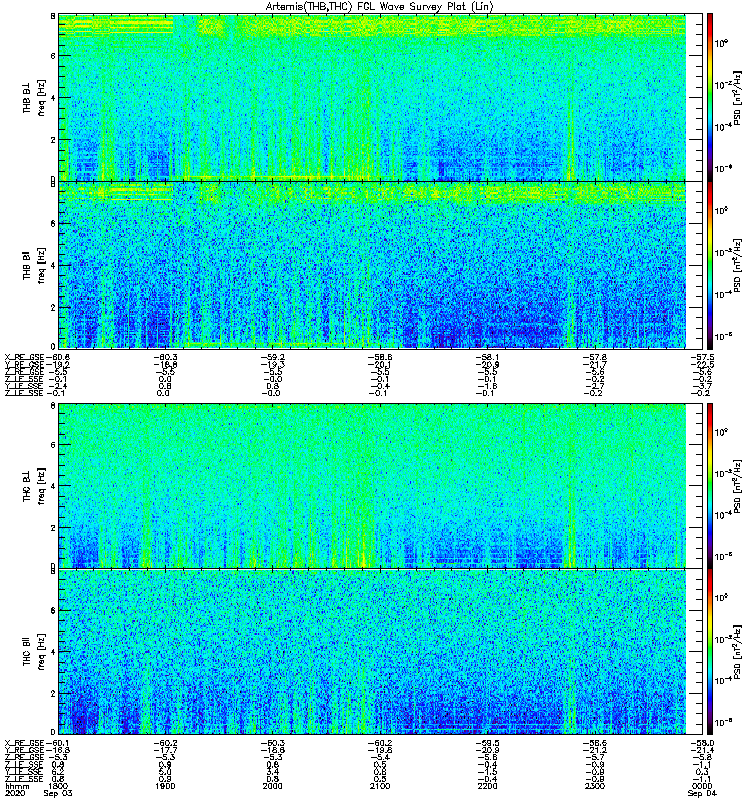Click the '-17.7' value in the THC position table
The width and height of the screenshot is (750, 800).
point(165,750)
